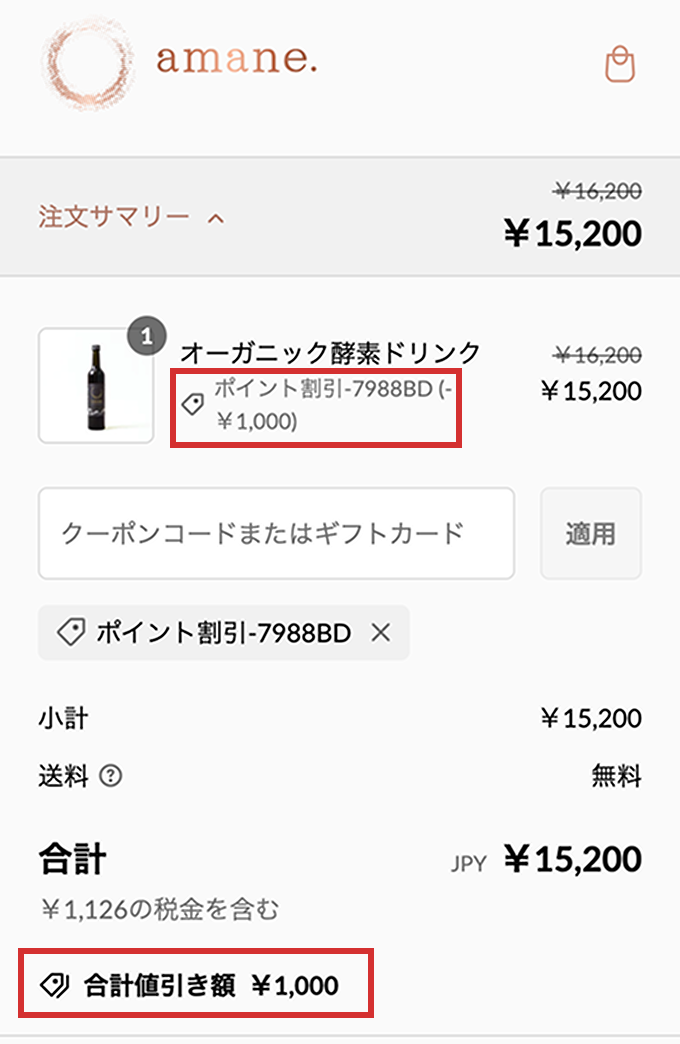Click the header total price ¥15,200
The image size is (680, 1044).
[x=572, y=233]
